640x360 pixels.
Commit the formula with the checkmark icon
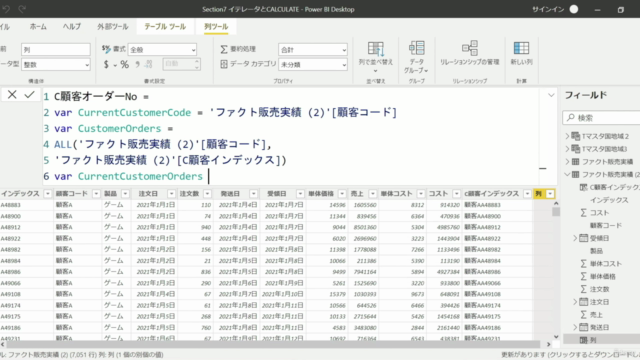coord(29,95)
